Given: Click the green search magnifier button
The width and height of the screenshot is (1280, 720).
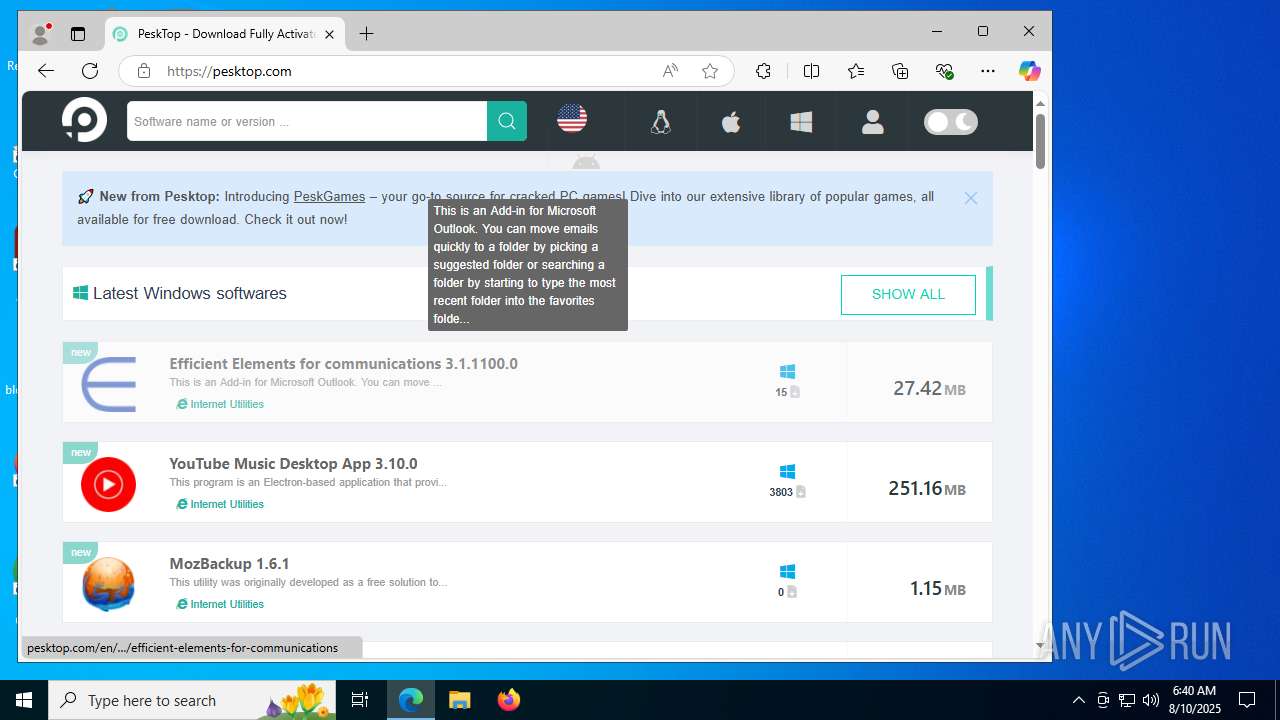Looking at the screenshot, I should pos(507,121).
